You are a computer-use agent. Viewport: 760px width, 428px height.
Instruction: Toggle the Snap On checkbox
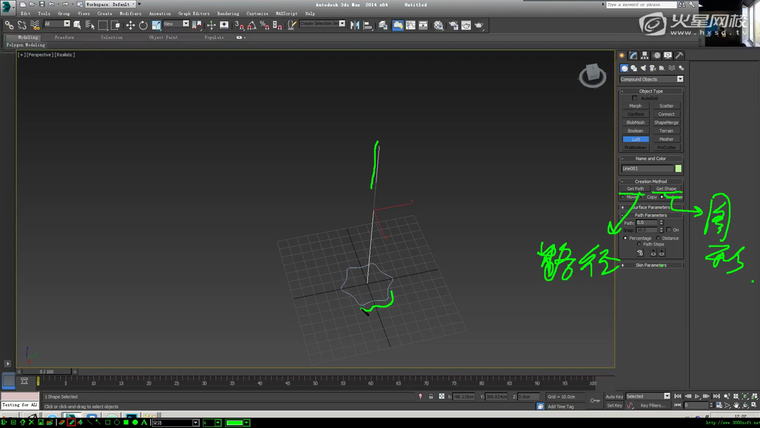(668, 230)
